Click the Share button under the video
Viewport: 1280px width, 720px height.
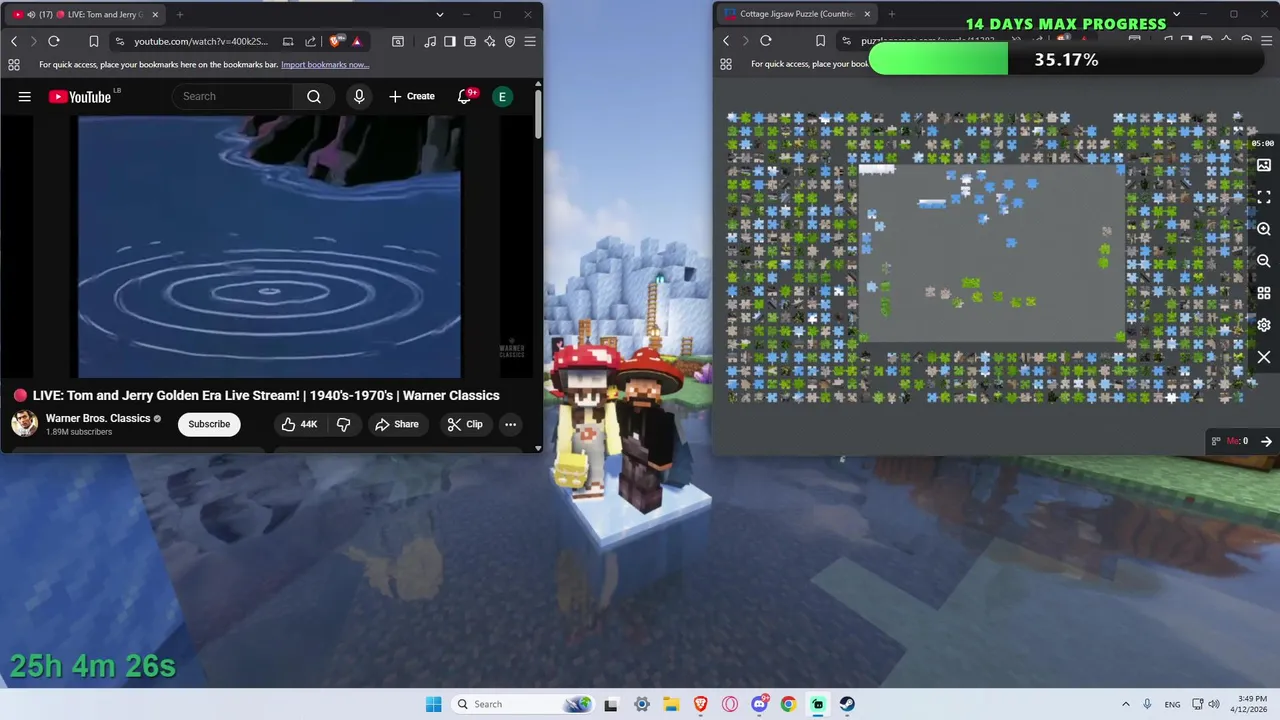(x=397, y=424)
